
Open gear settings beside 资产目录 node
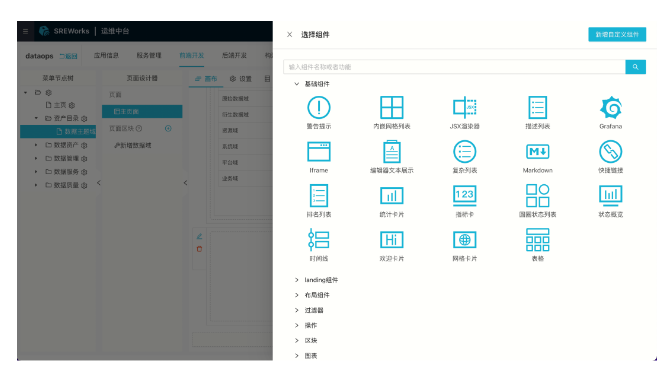(84, 118)
